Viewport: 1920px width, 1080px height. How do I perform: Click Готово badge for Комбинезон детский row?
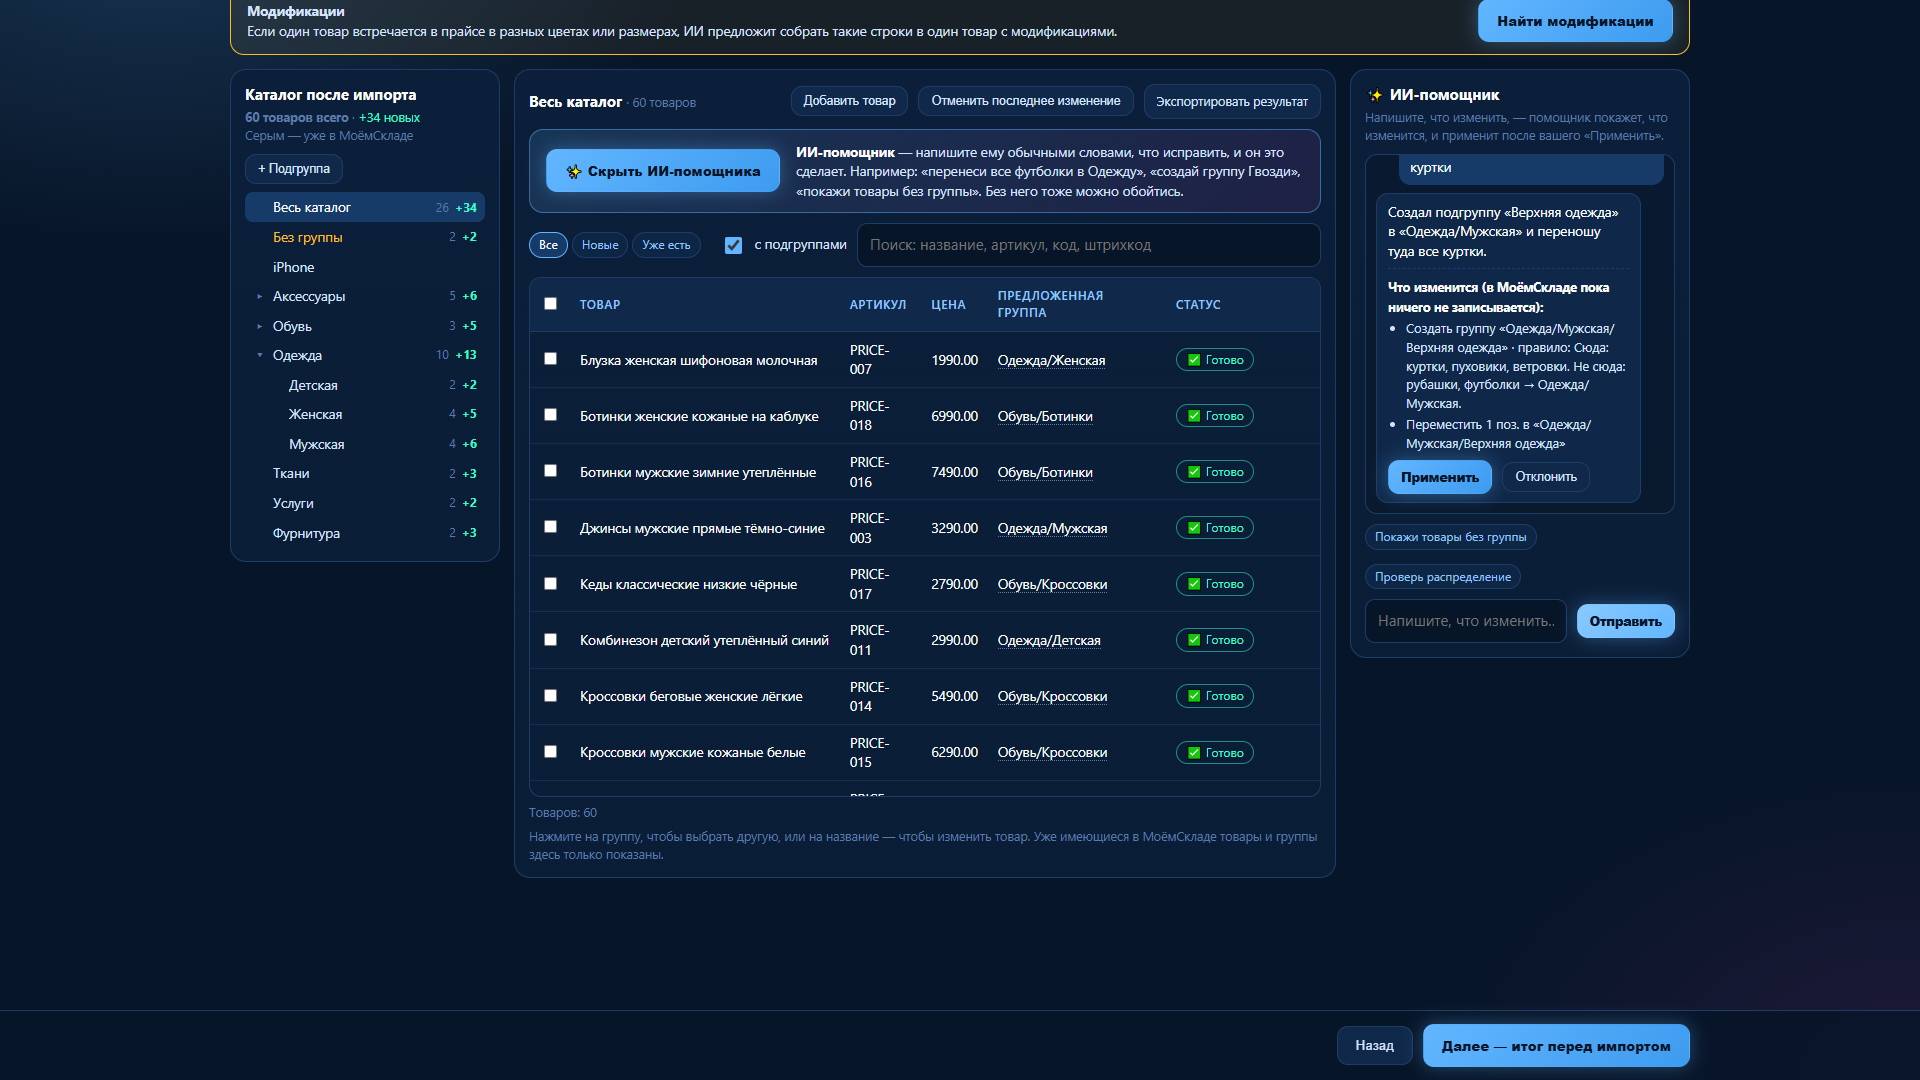[1214, 640]
